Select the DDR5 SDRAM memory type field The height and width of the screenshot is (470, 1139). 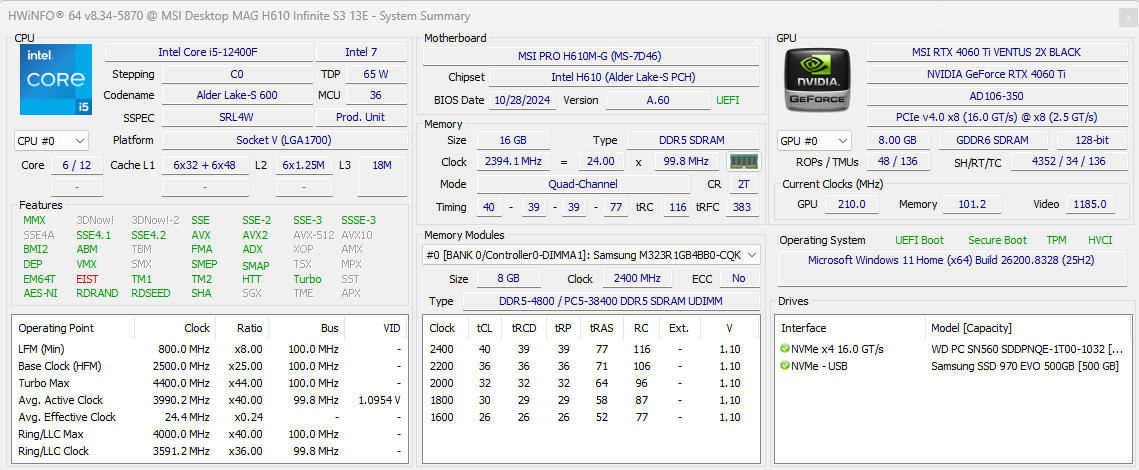(693, 140)
